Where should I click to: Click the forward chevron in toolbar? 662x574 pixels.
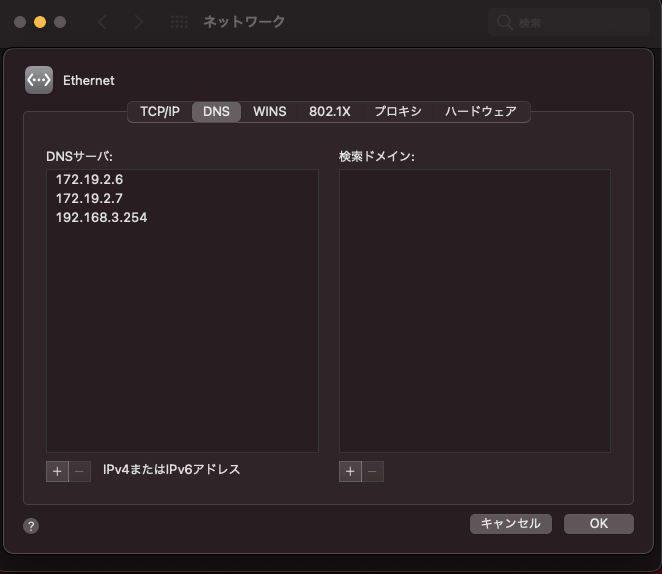coord(138,22)
